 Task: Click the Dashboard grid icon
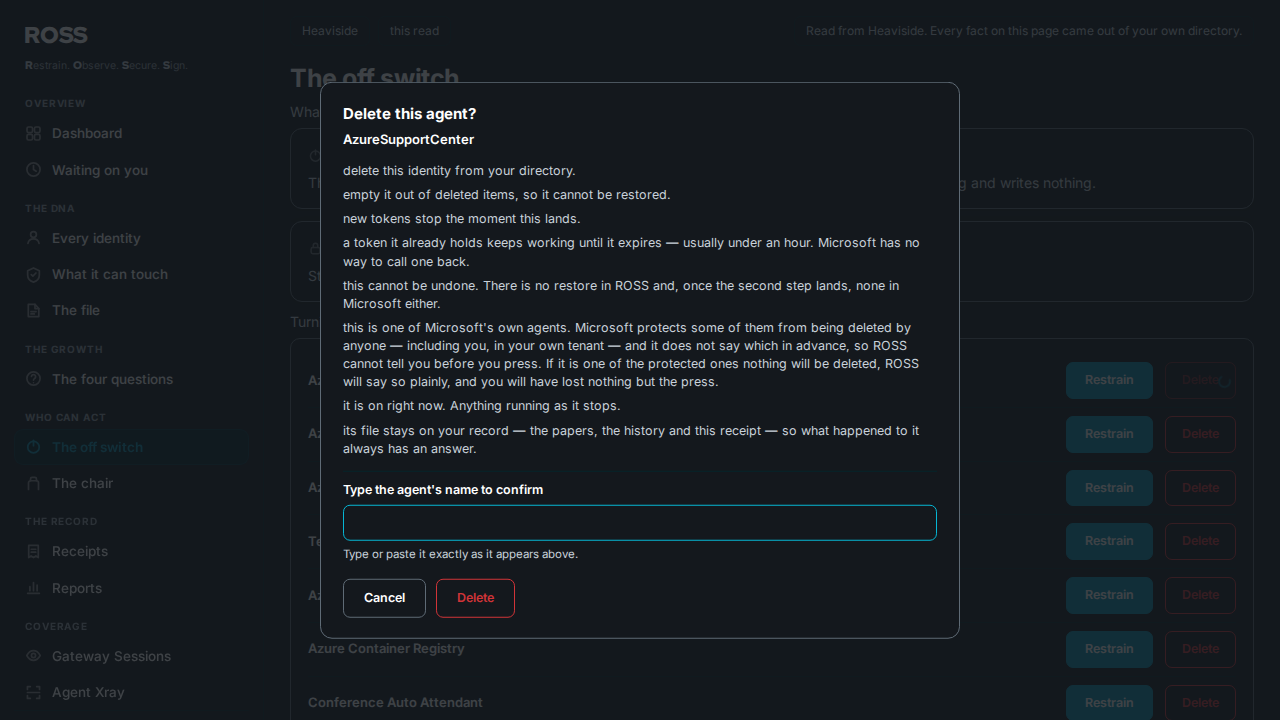pyautogui.click(x=33, y=133)
